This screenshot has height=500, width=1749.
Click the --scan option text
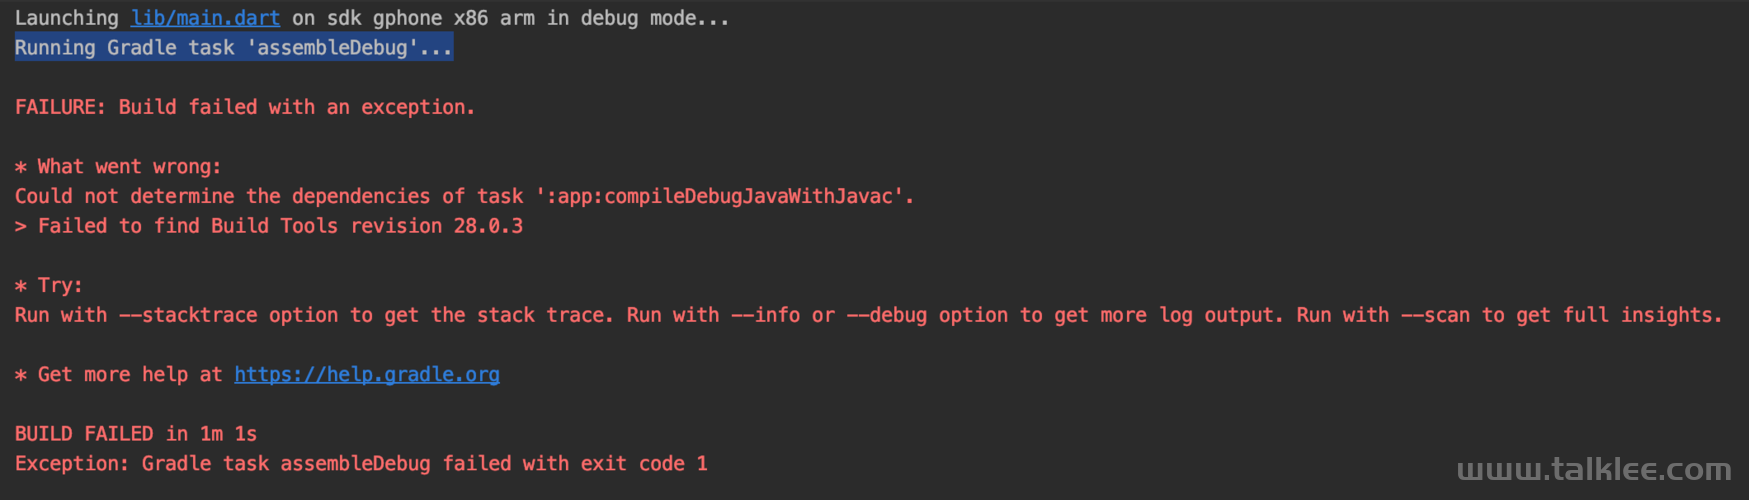point(1435,315)
